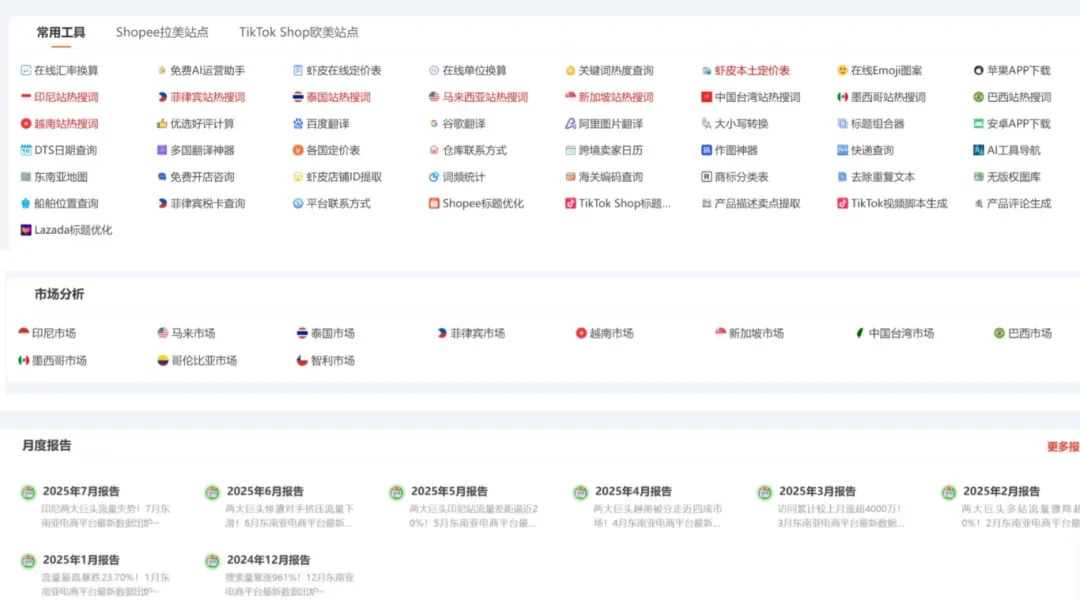Viewport: 1080px width, 600px height.
Task: Click the Philippines flag icon for 菲律宾站热搜词
Action: coord(162,97)
